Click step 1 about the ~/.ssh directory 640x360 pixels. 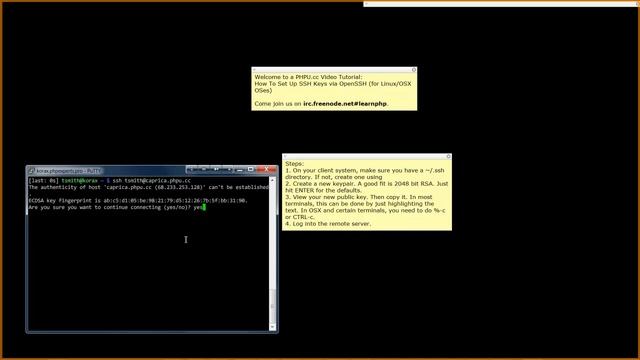[x=365, y=174]
